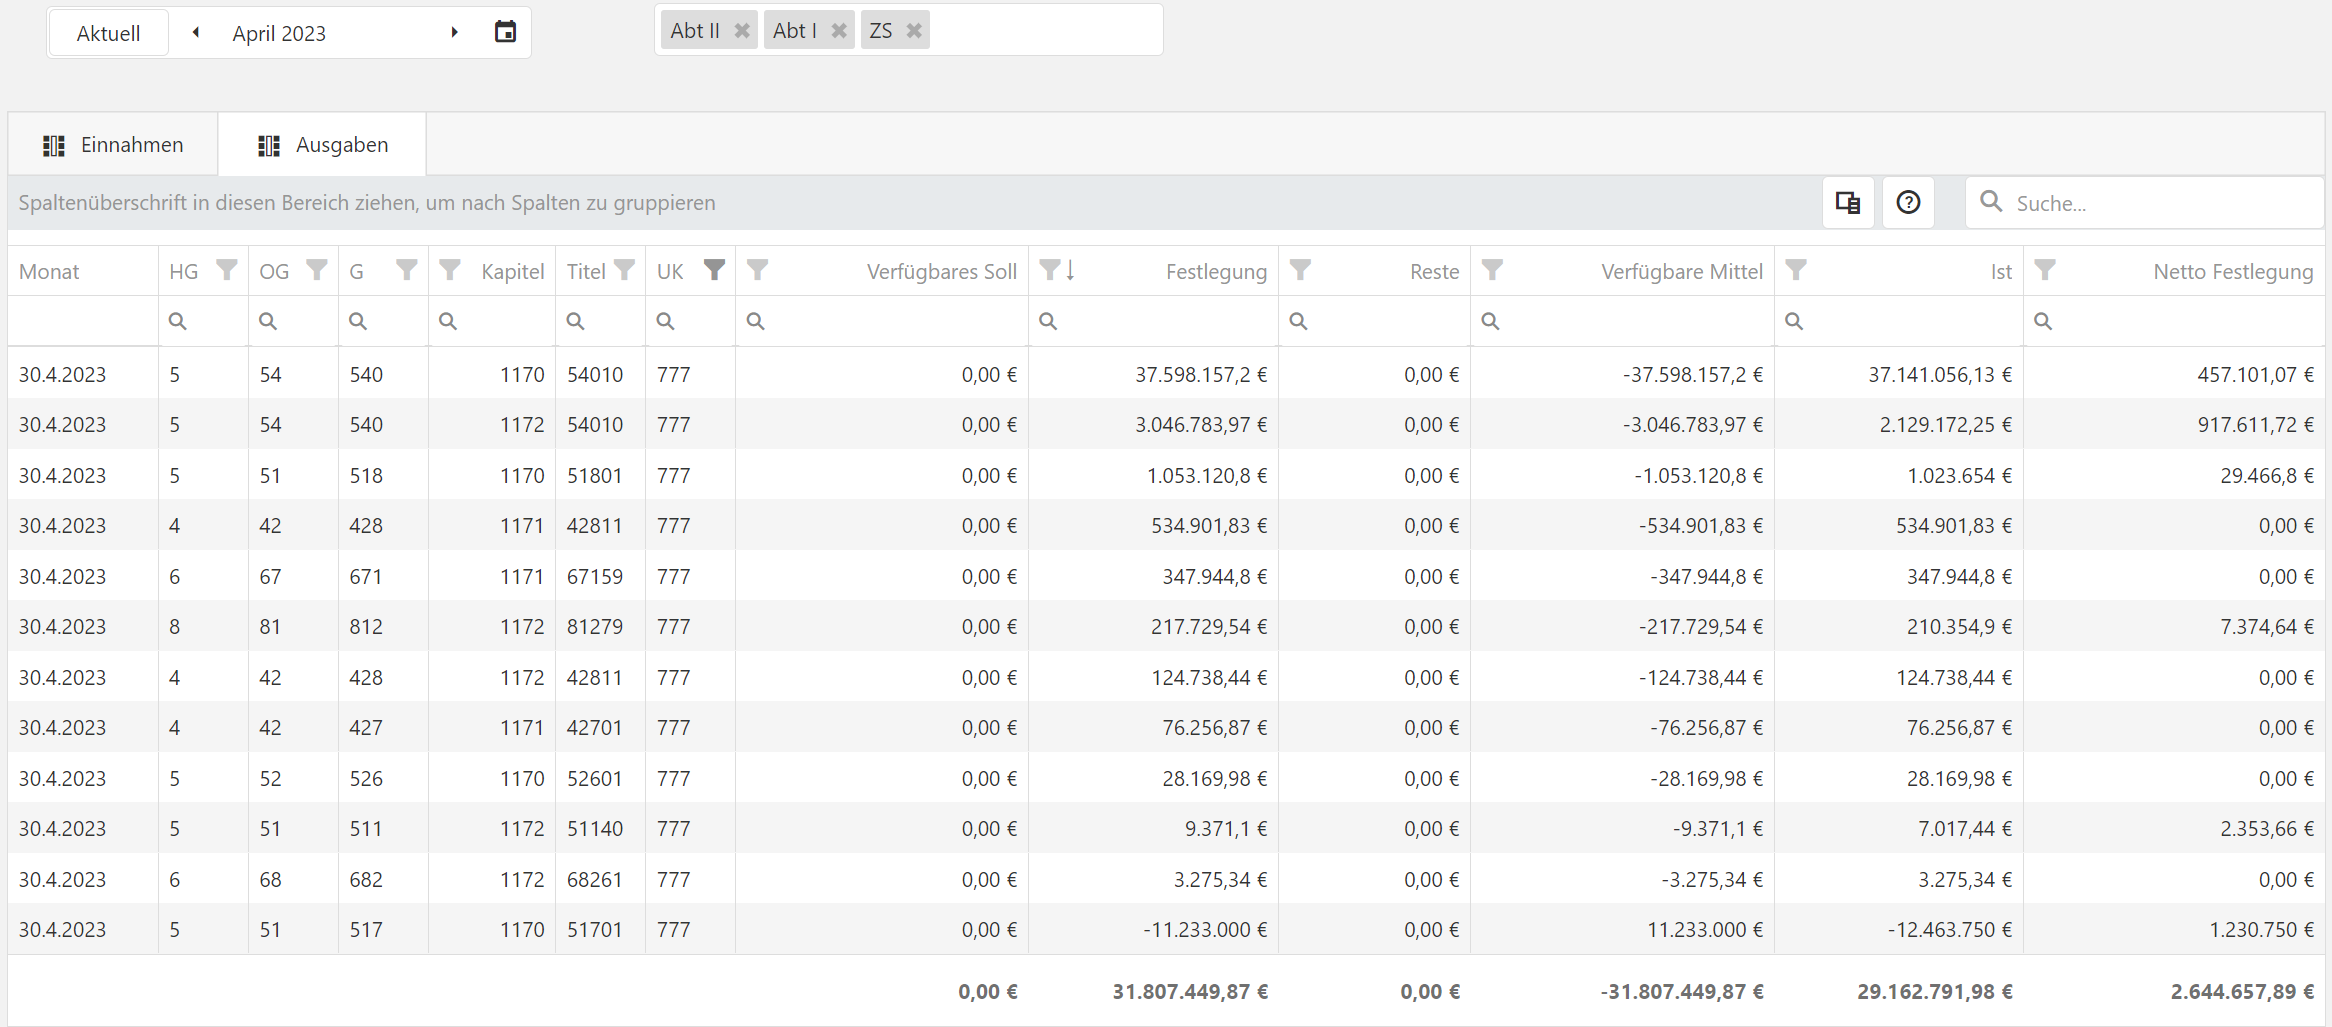Screen dimensions: 2332x1027
Task: Switch to the Ausgaben tab
Action: pos(322,145)
